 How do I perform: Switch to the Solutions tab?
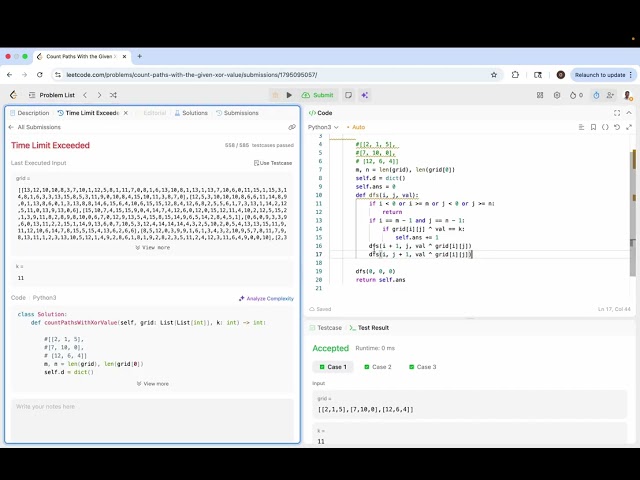click(x=191, y=113)
